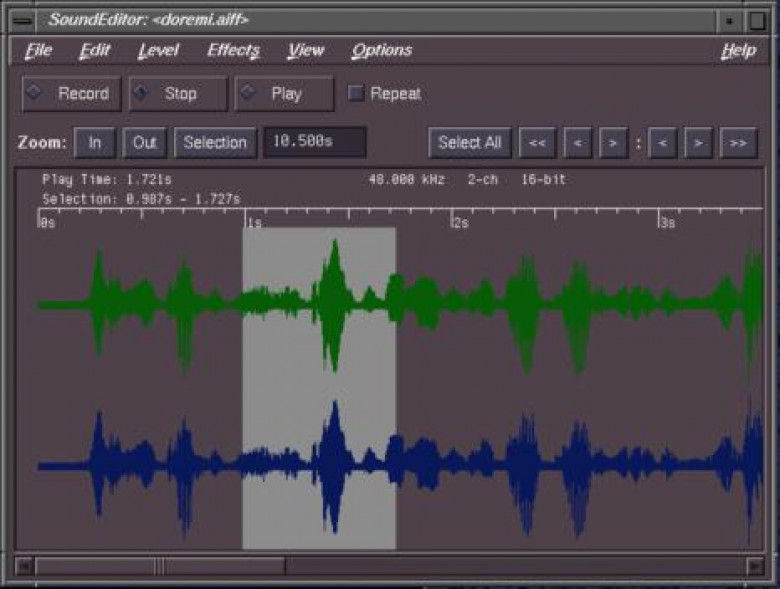This screenshot has height=589, width=780.
Task: Click the horizontal scrollbar thumb
Action: click(160, 566)
